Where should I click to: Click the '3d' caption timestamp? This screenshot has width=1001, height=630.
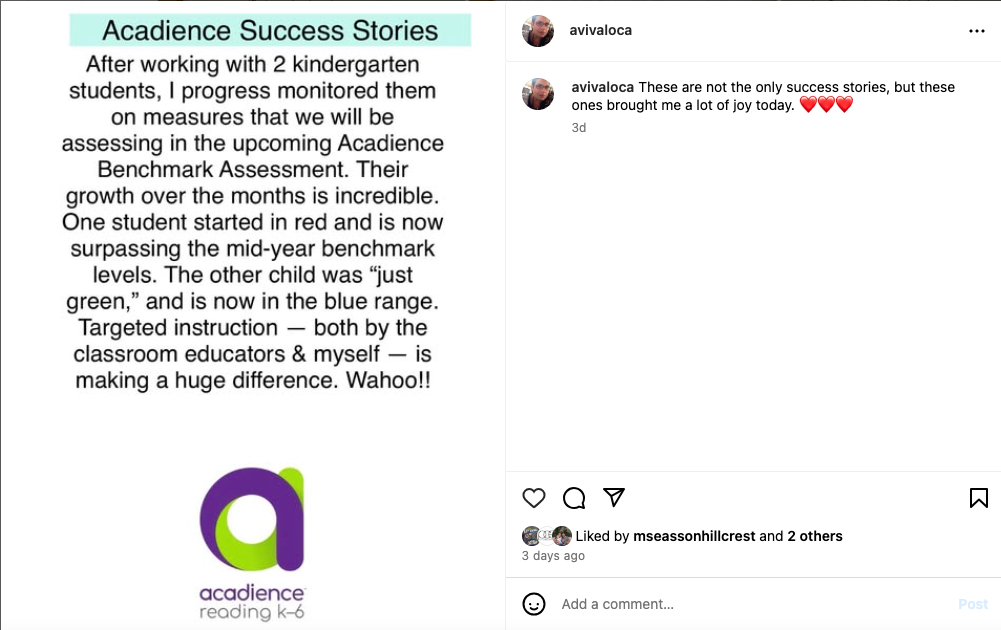pos(578,128)
